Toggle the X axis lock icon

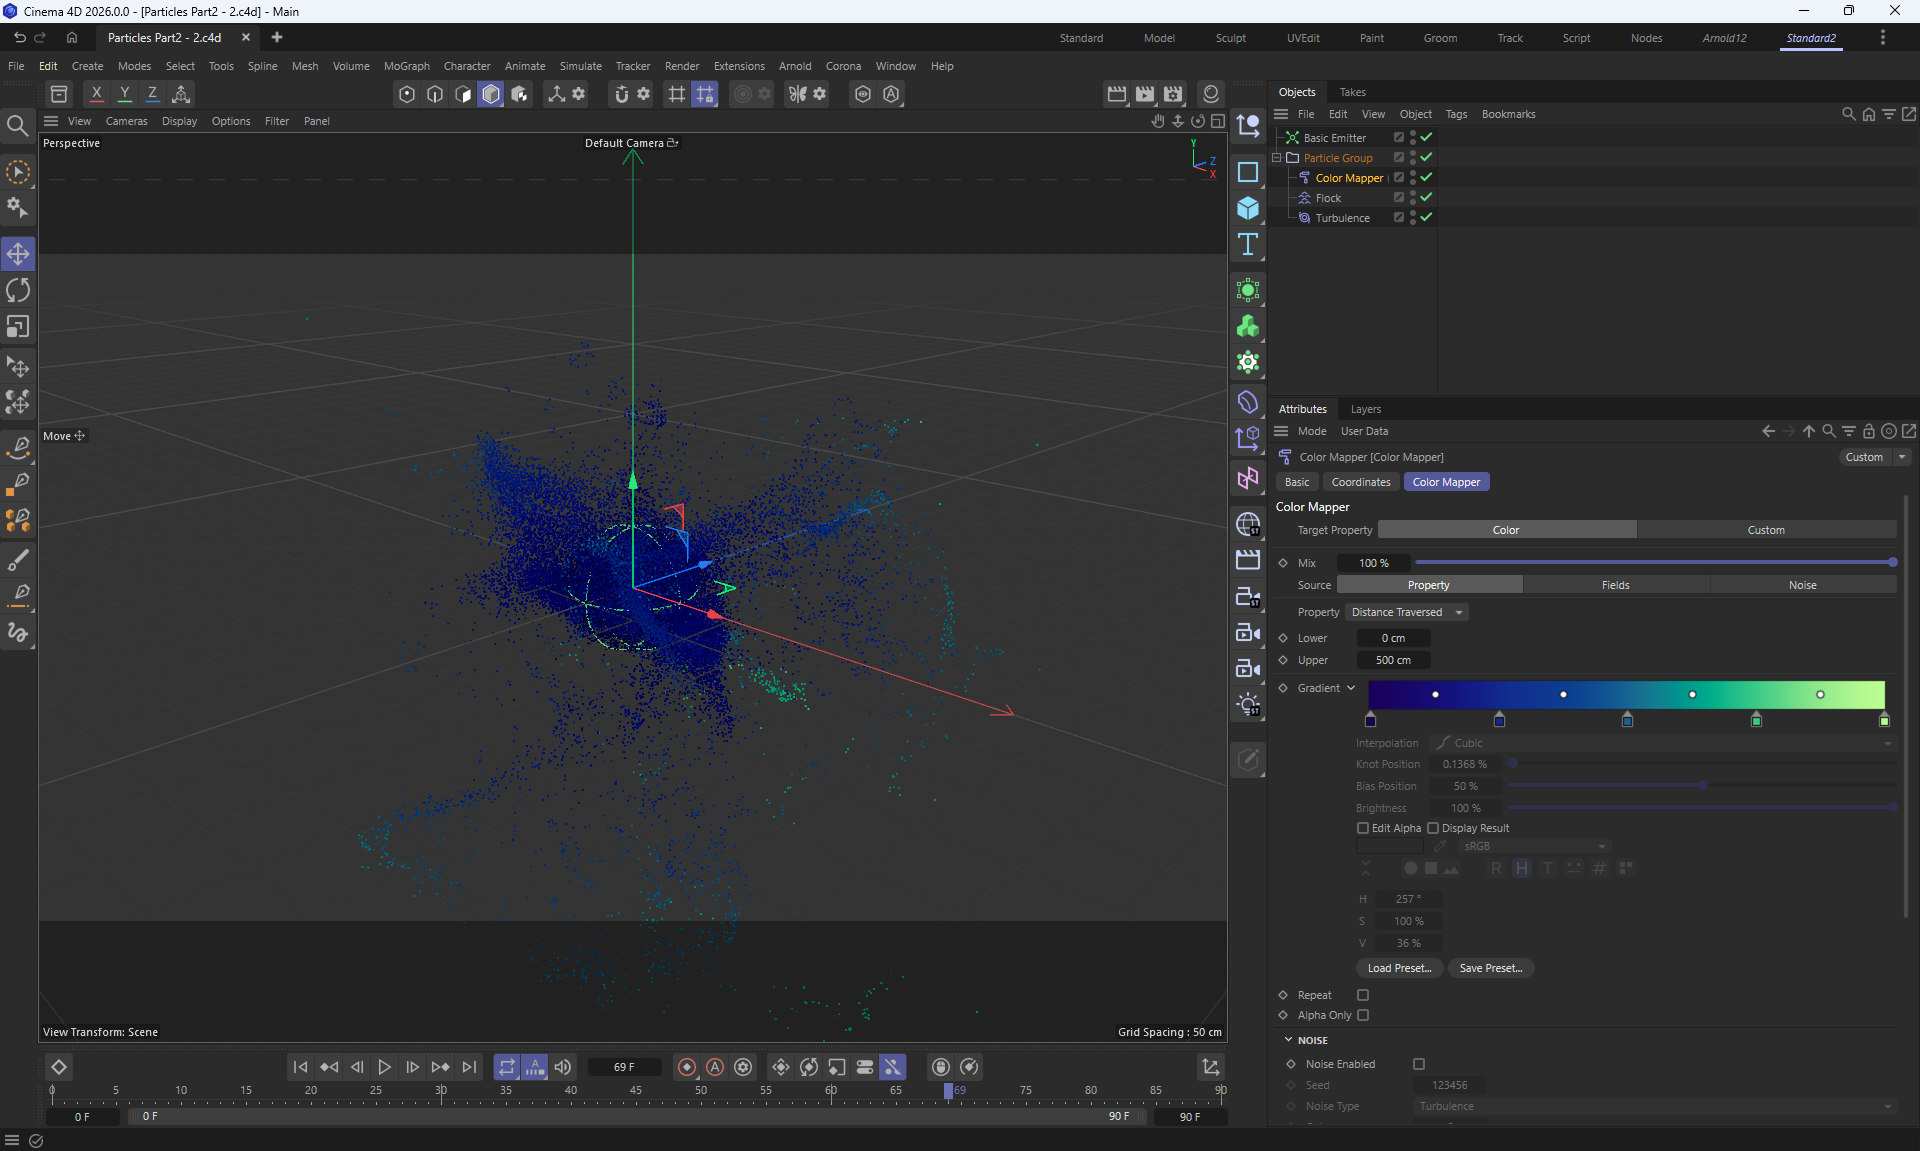[96, 94]
